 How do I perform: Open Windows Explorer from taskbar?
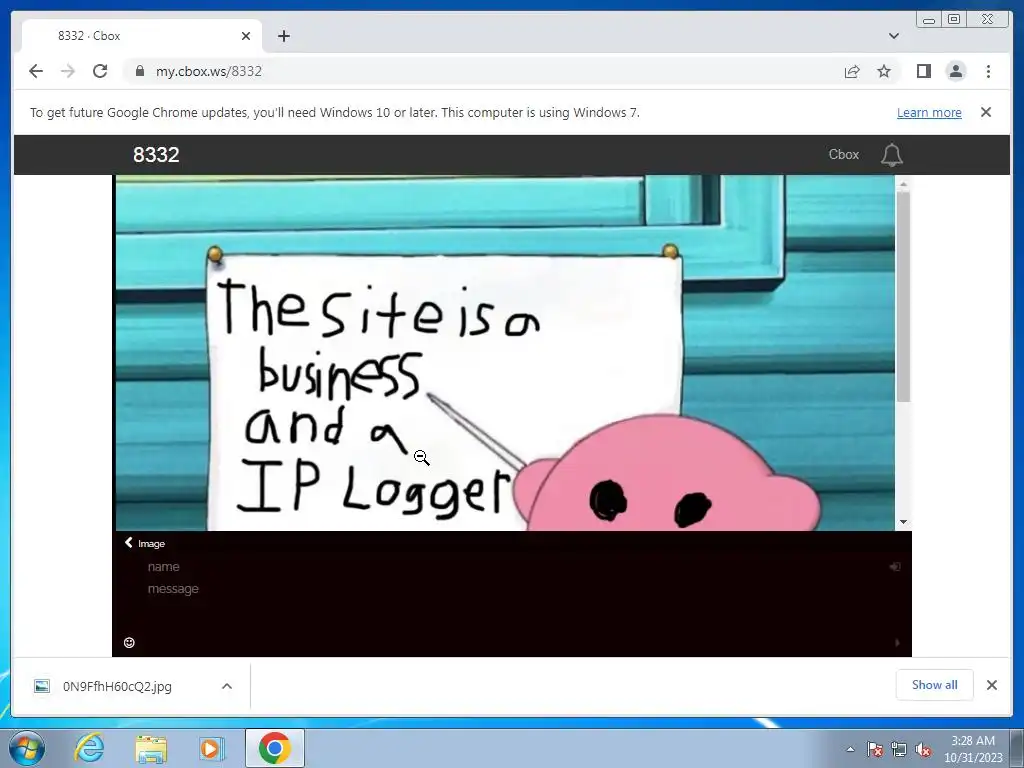tap(151, 748)
